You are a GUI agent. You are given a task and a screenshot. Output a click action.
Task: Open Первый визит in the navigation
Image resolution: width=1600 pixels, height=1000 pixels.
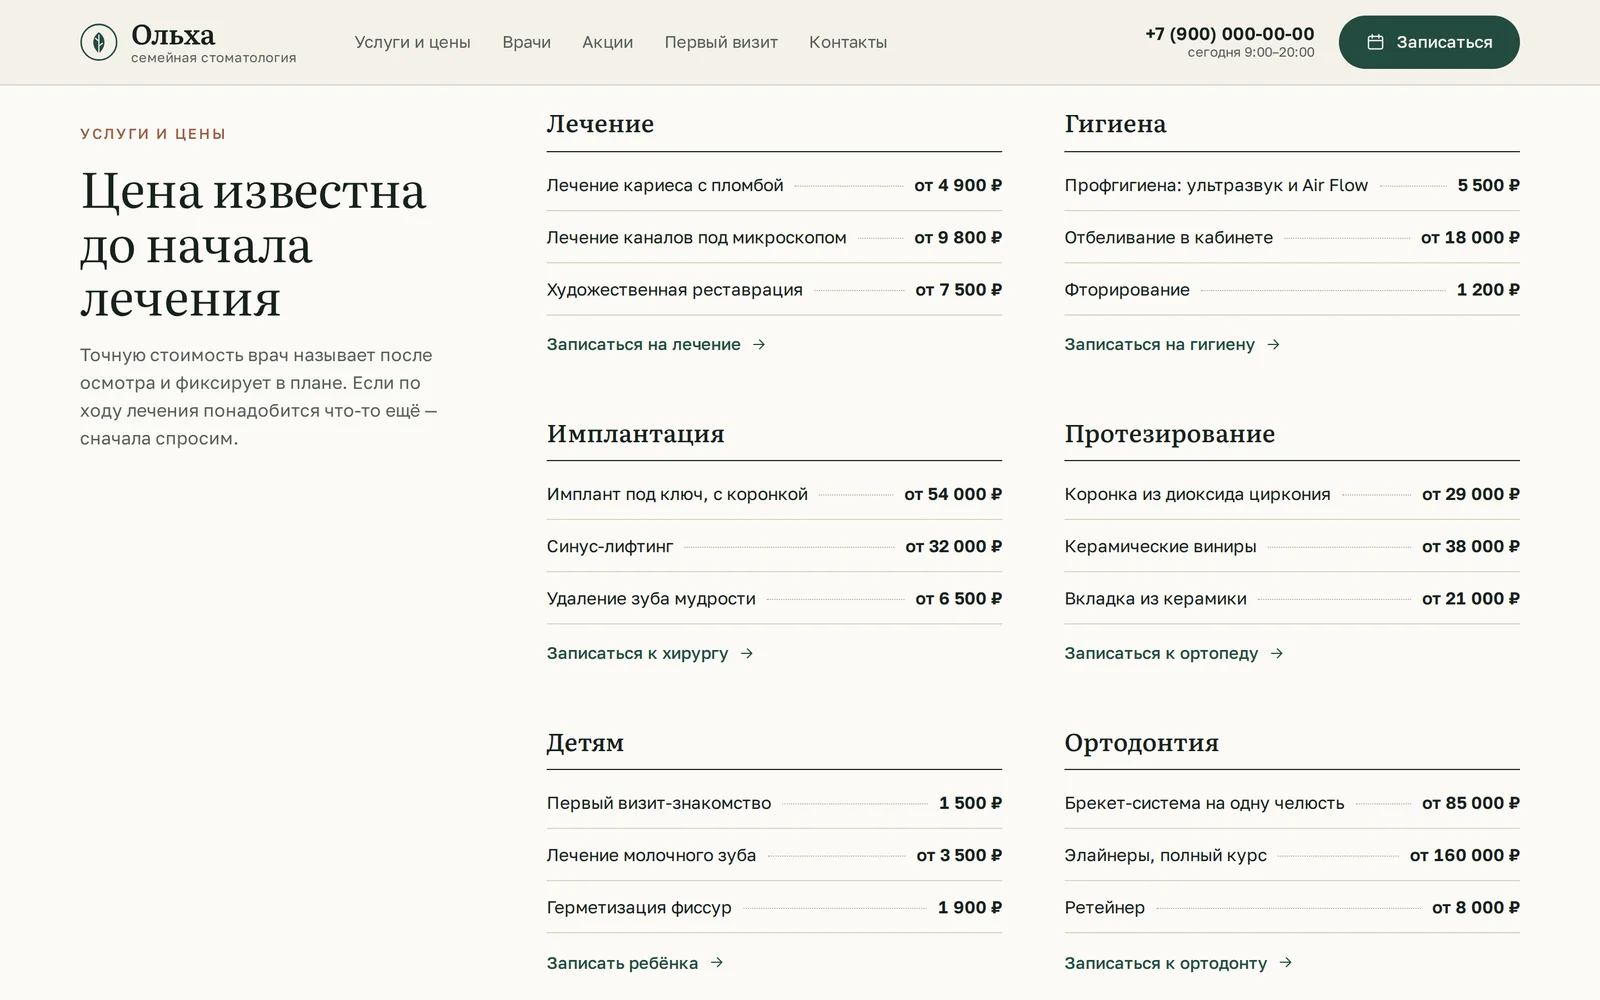pyautogui.click(x=721, y=42)
